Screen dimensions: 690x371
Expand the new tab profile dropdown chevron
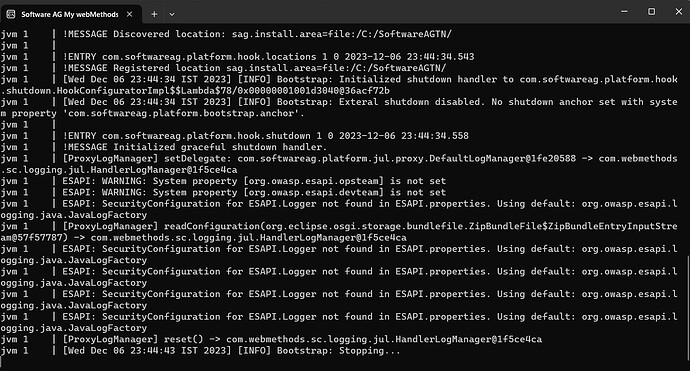click(172, 14)
